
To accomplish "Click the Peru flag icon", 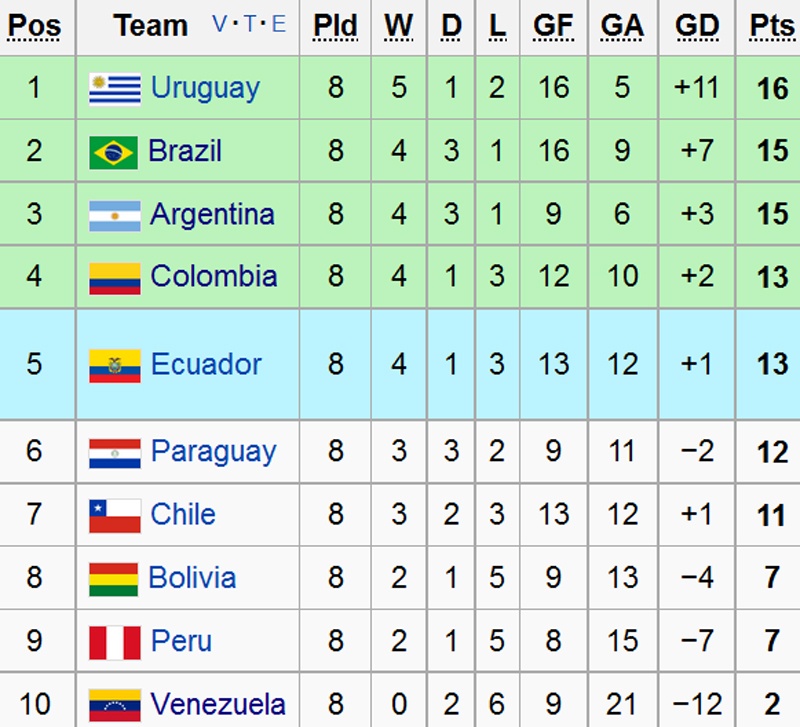I will pos(114,641).
